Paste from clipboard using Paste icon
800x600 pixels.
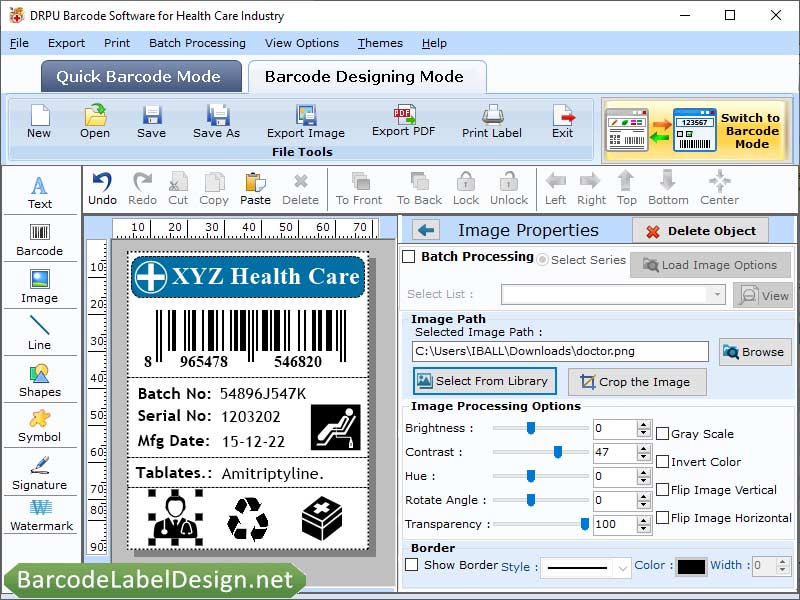point(255,189)
